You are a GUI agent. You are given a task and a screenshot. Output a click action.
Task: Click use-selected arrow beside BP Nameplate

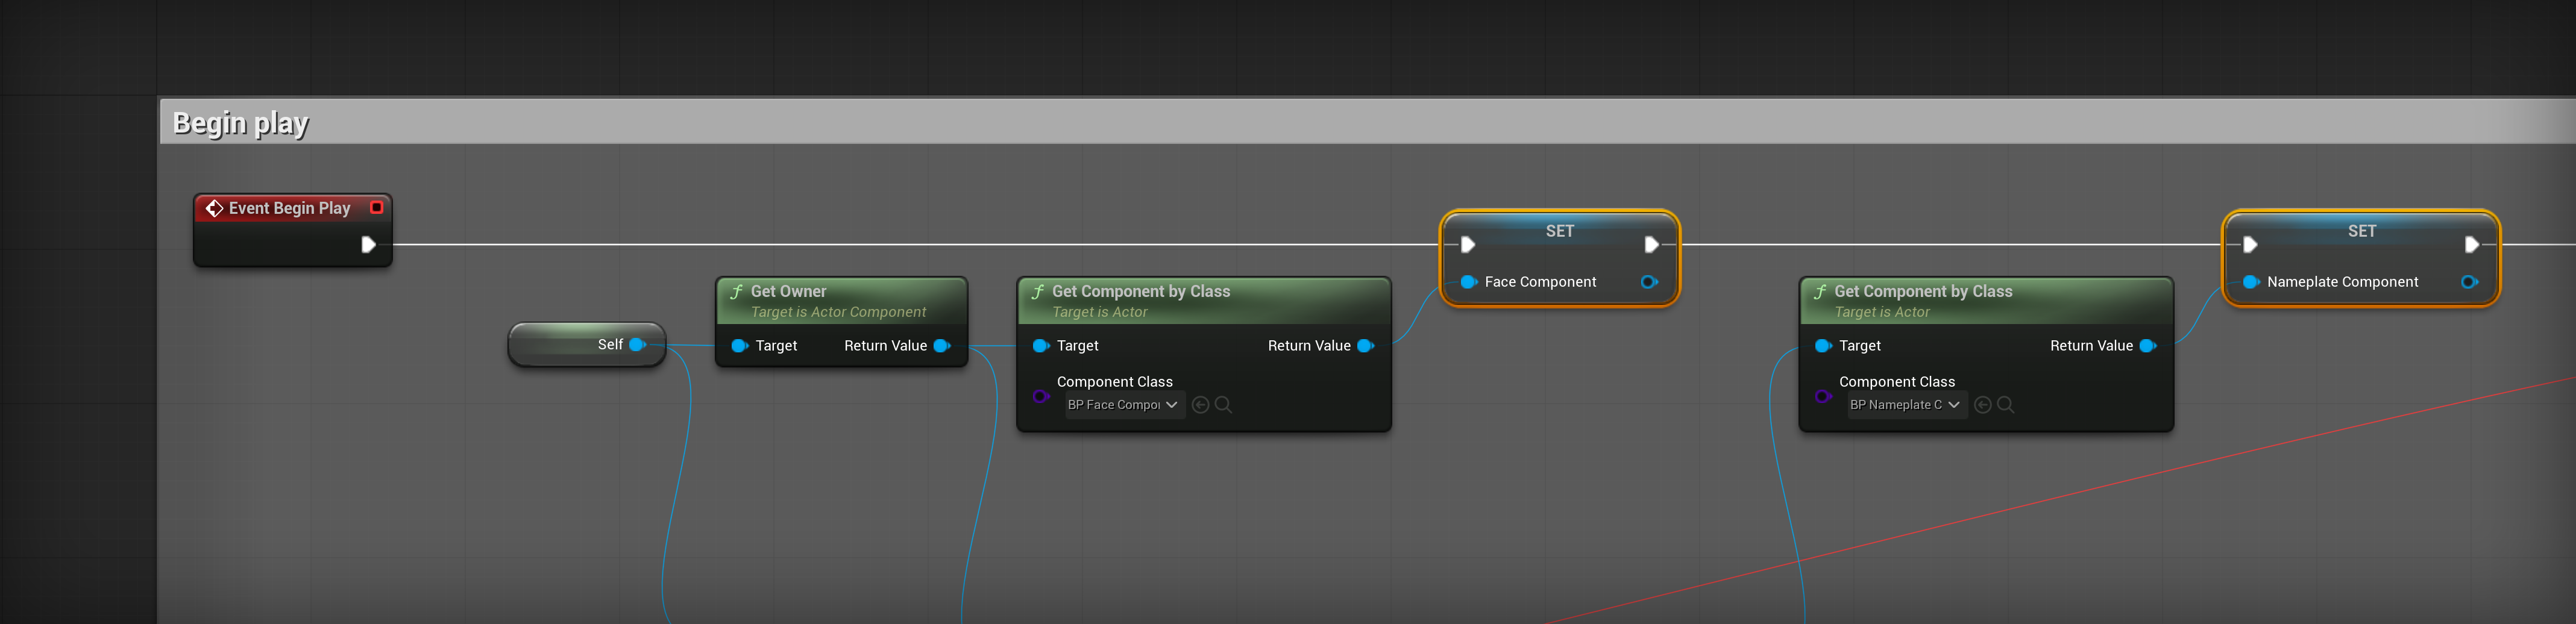(1983, 405)
